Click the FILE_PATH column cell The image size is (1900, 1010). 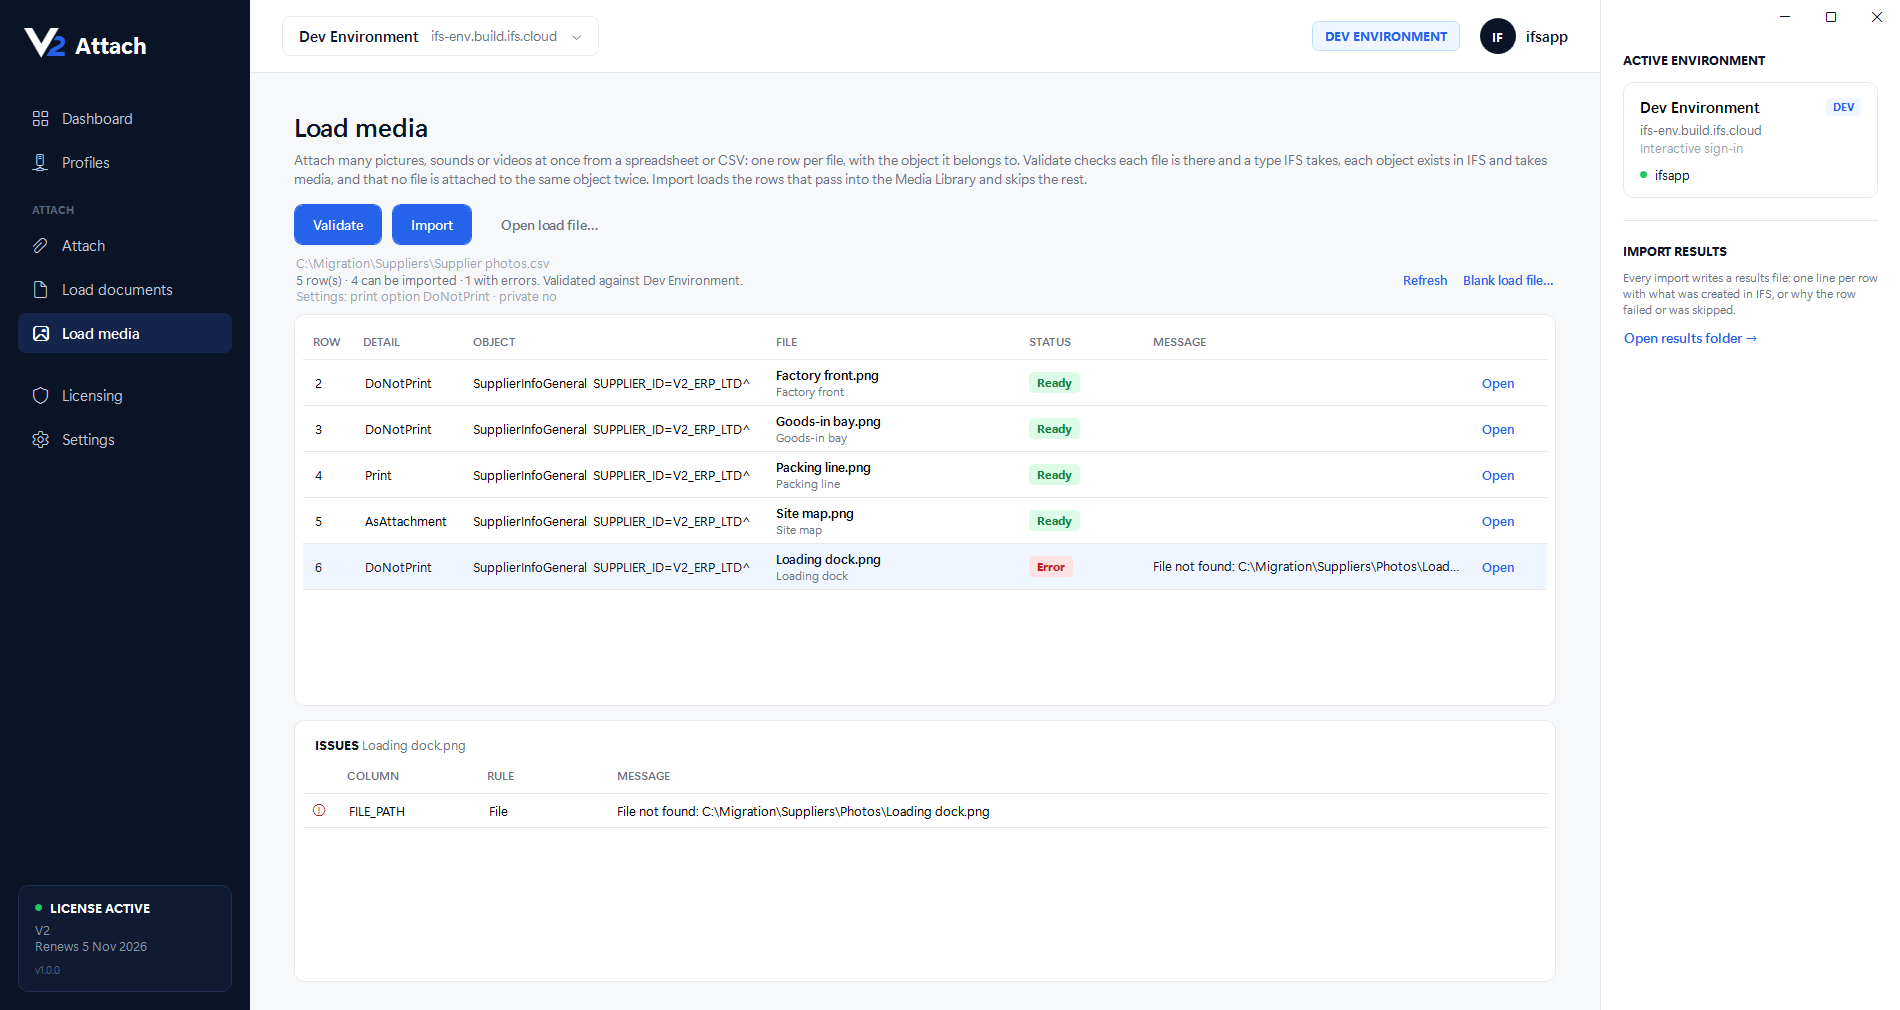pos(377,812)
